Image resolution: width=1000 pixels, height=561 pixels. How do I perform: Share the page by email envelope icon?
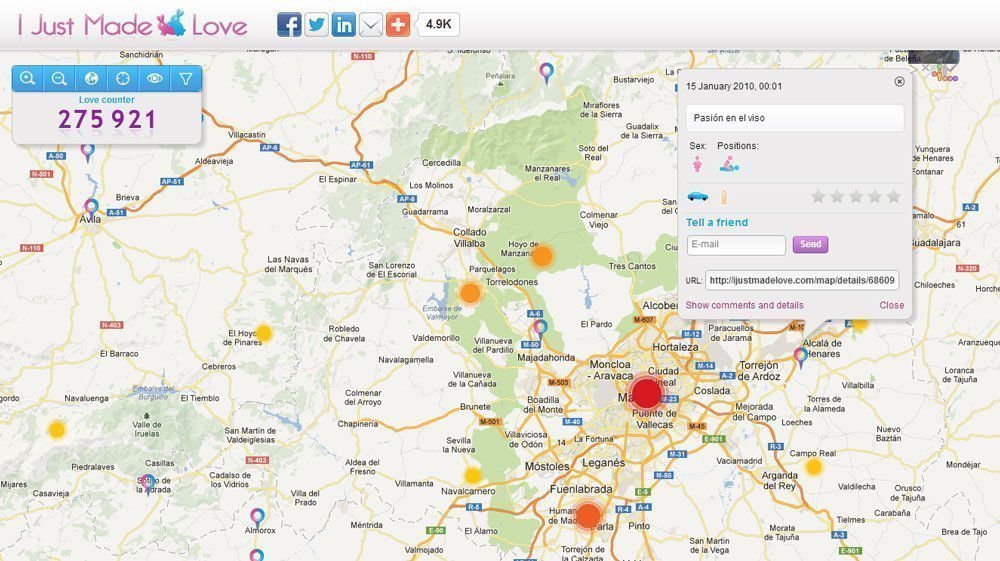371,25
